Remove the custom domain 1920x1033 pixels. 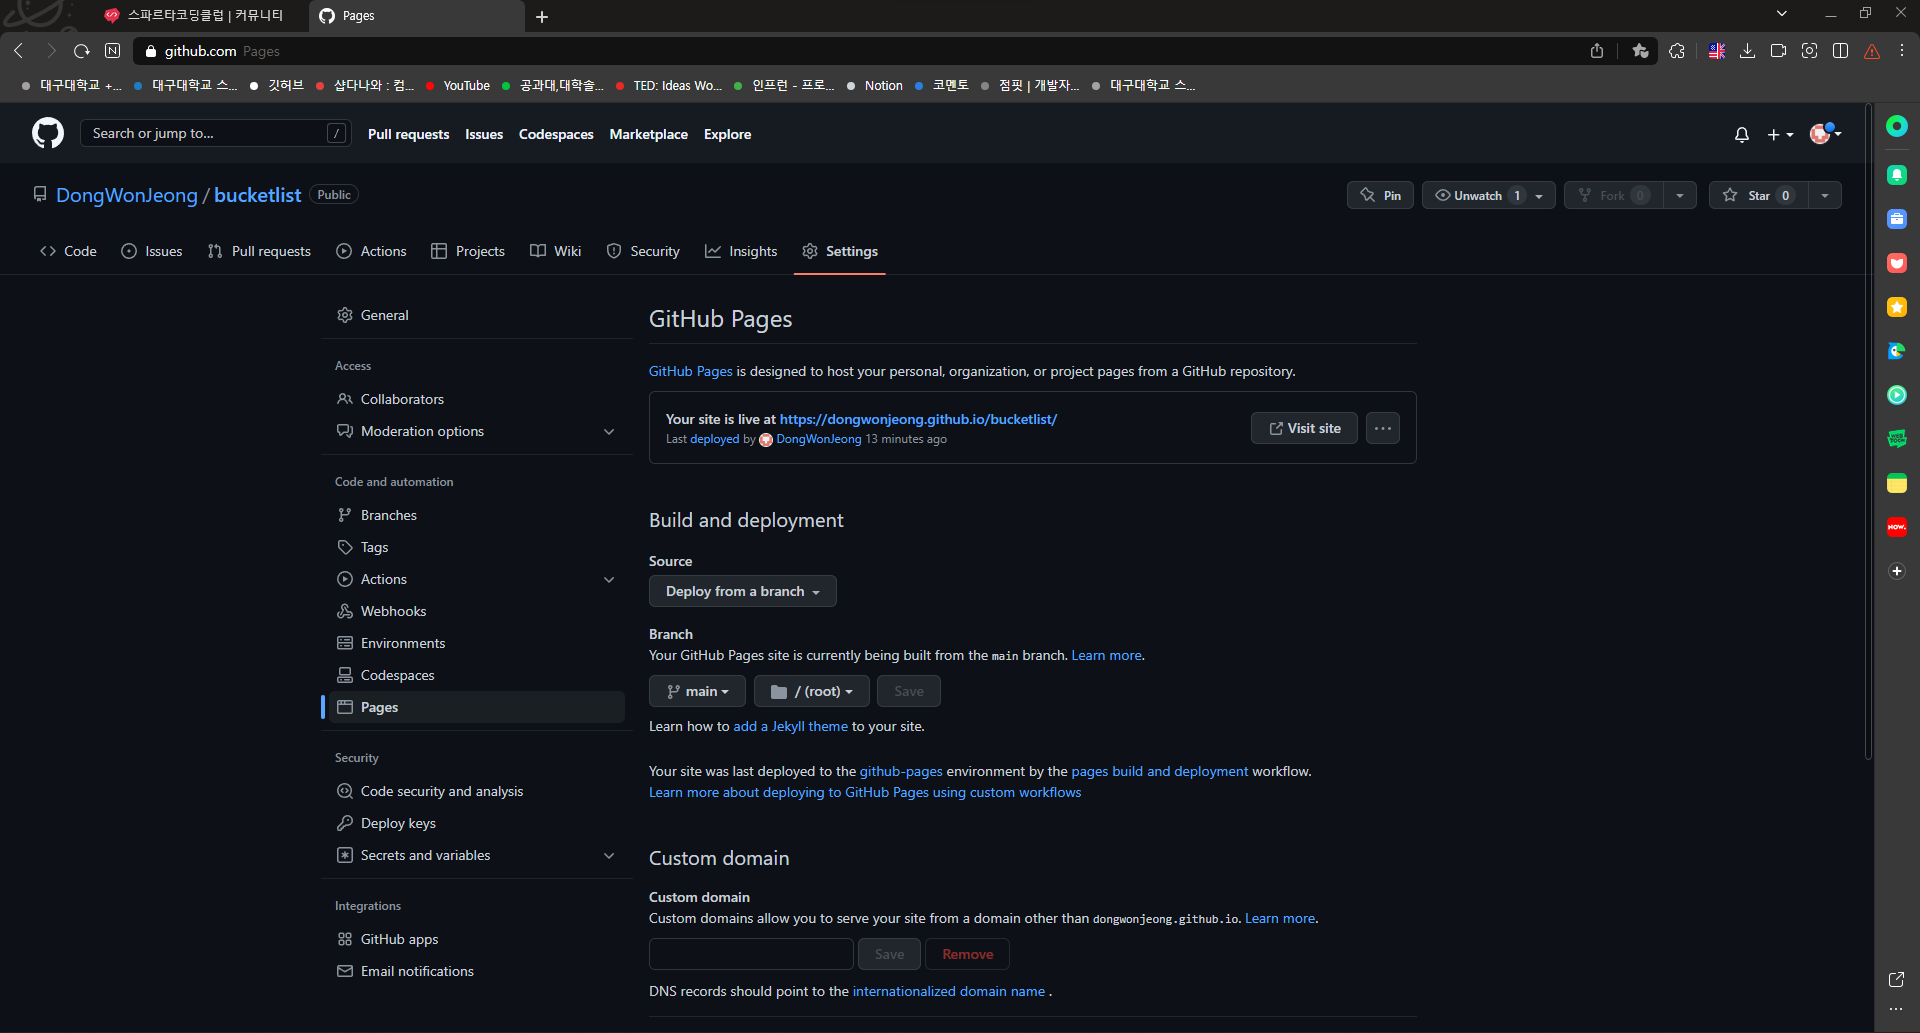pos(967,954)
